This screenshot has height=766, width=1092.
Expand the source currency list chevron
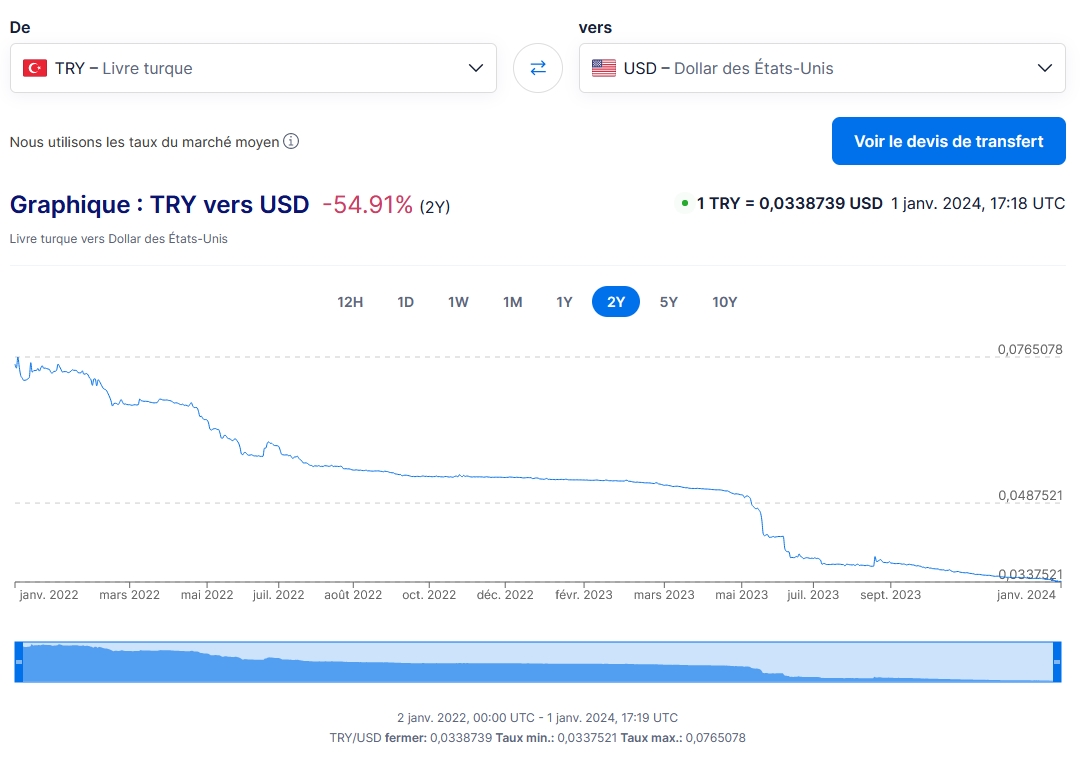pyautogui.click(x=476, y=69)
